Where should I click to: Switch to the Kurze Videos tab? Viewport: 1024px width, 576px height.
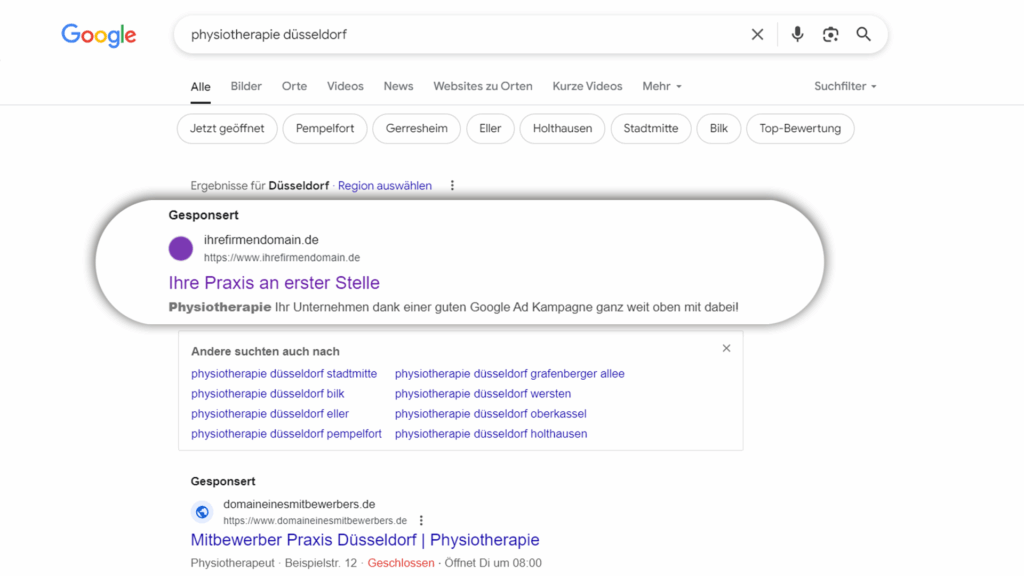587,86
